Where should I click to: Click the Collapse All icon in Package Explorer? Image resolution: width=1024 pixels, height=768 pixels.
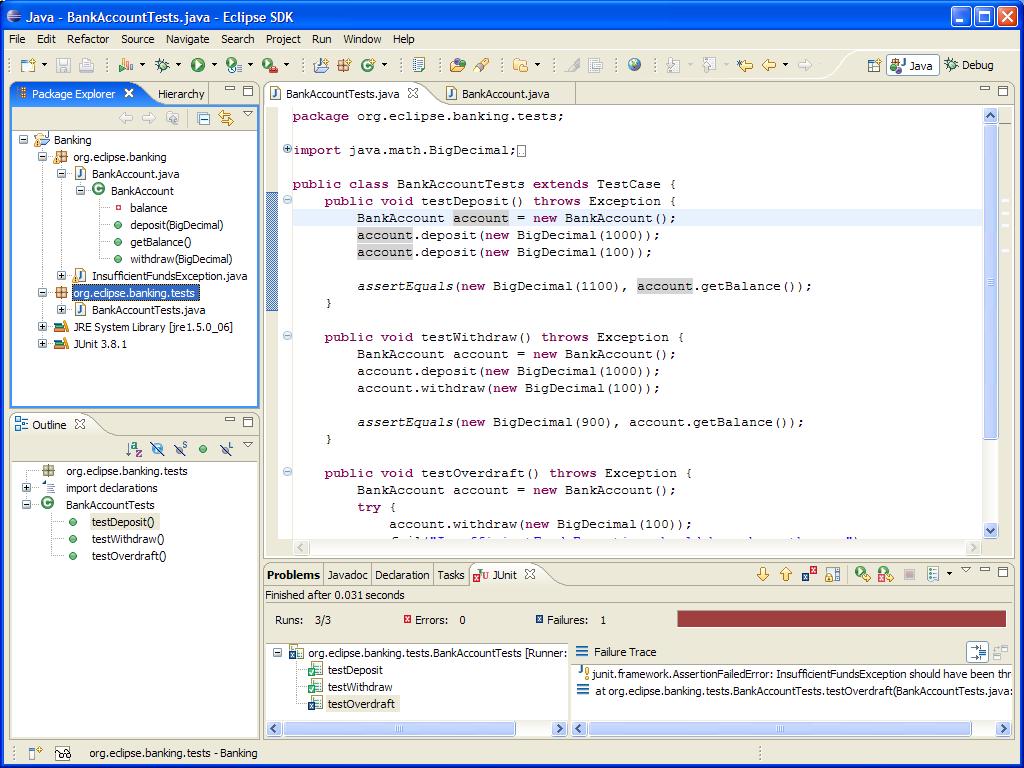tap(203, 118)
